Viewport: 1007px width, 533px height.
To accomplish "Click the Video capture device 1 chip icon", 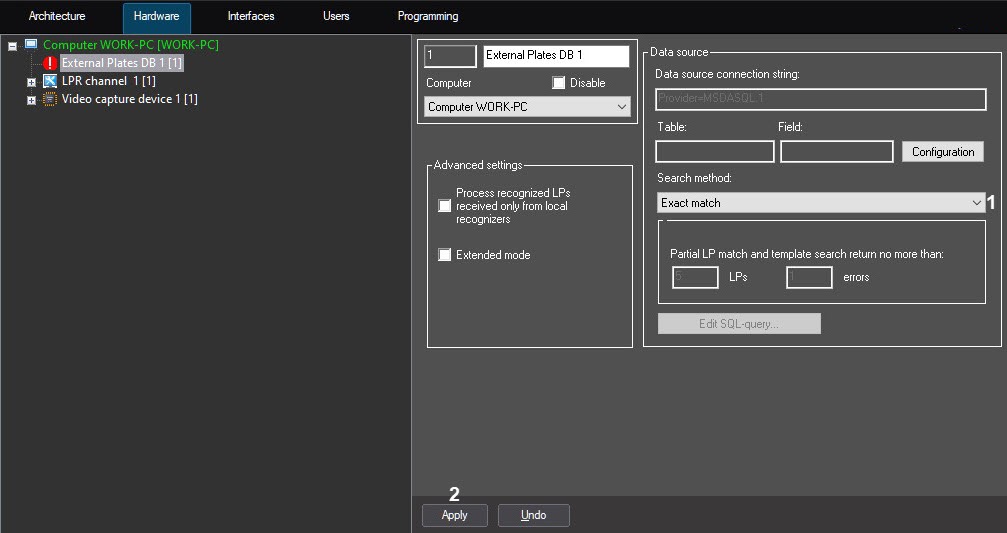I will (x=50, y=99).
